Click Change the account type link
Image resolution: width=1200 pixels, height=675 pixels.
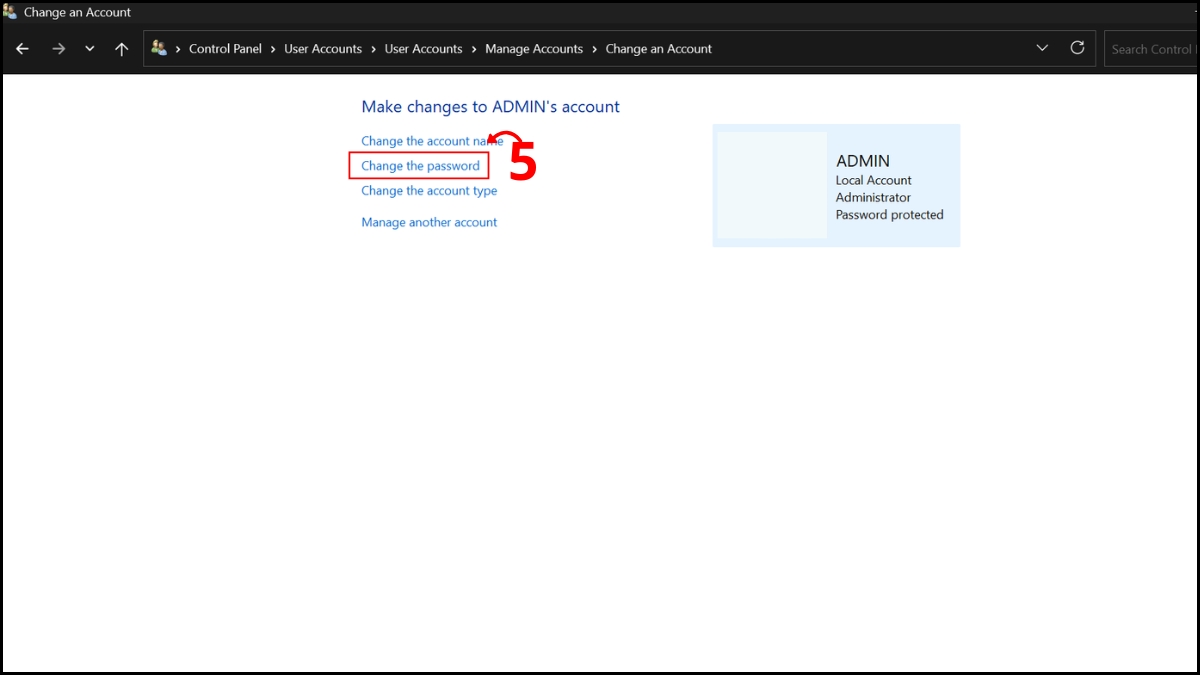[x=429, y=191]
